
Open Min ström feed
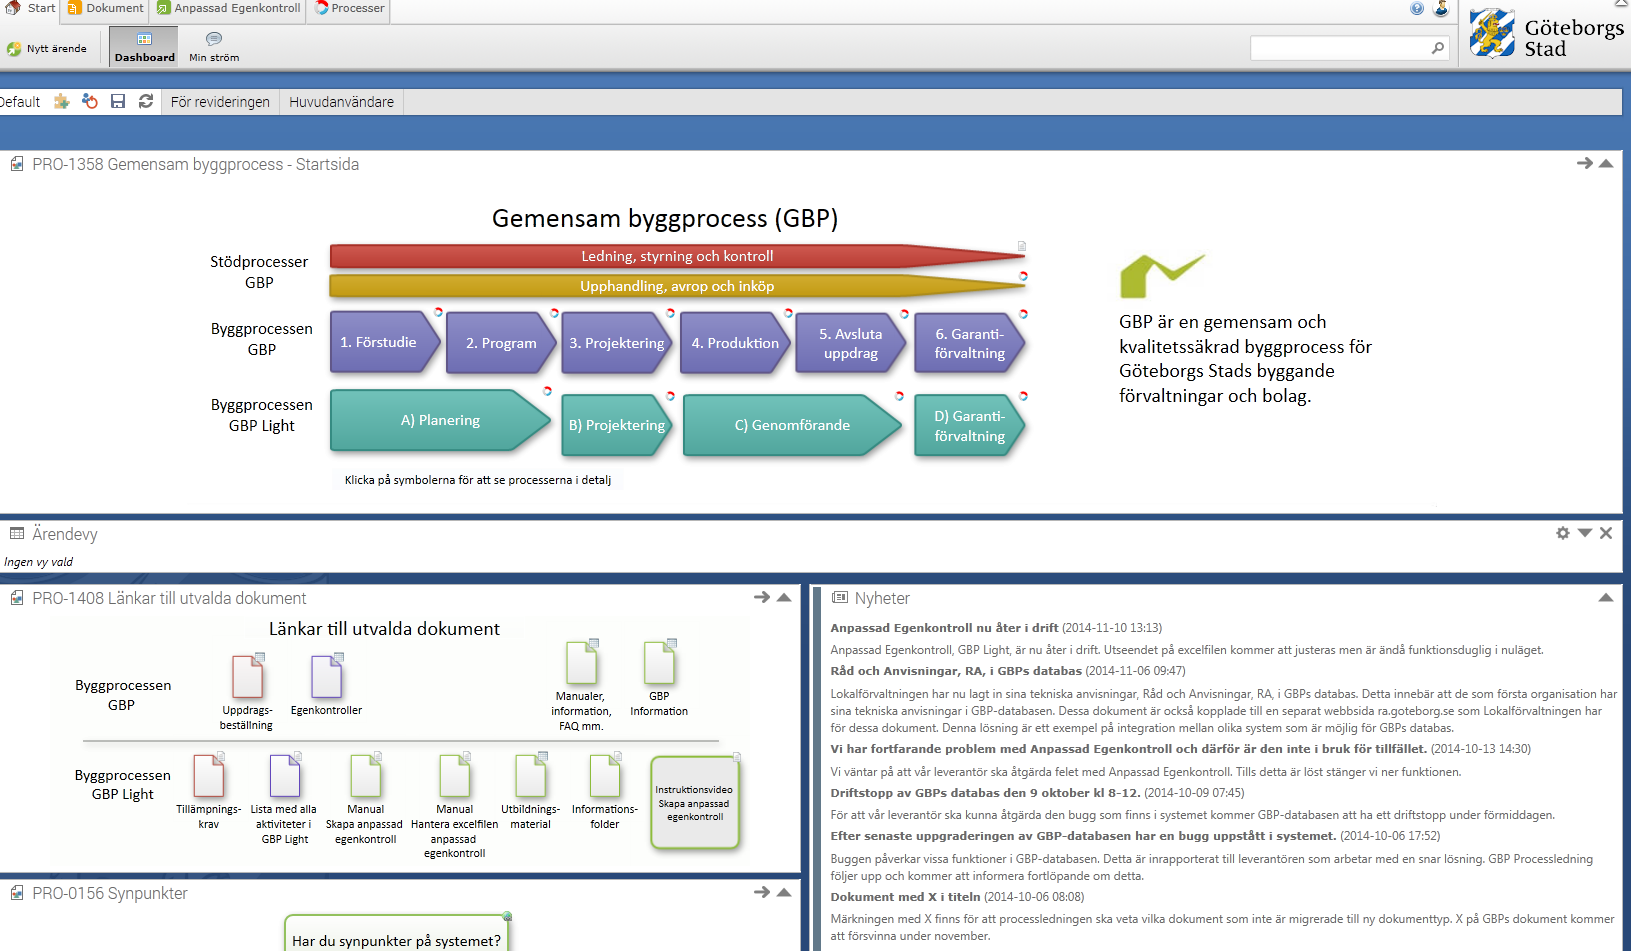(214, 47)
